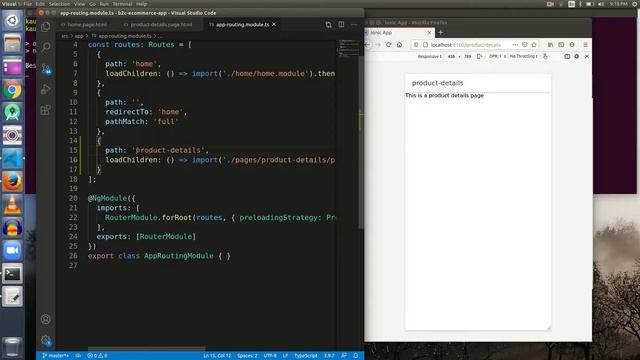Click master branch in status bar
The image size is (640, 360).
(55, 356)
